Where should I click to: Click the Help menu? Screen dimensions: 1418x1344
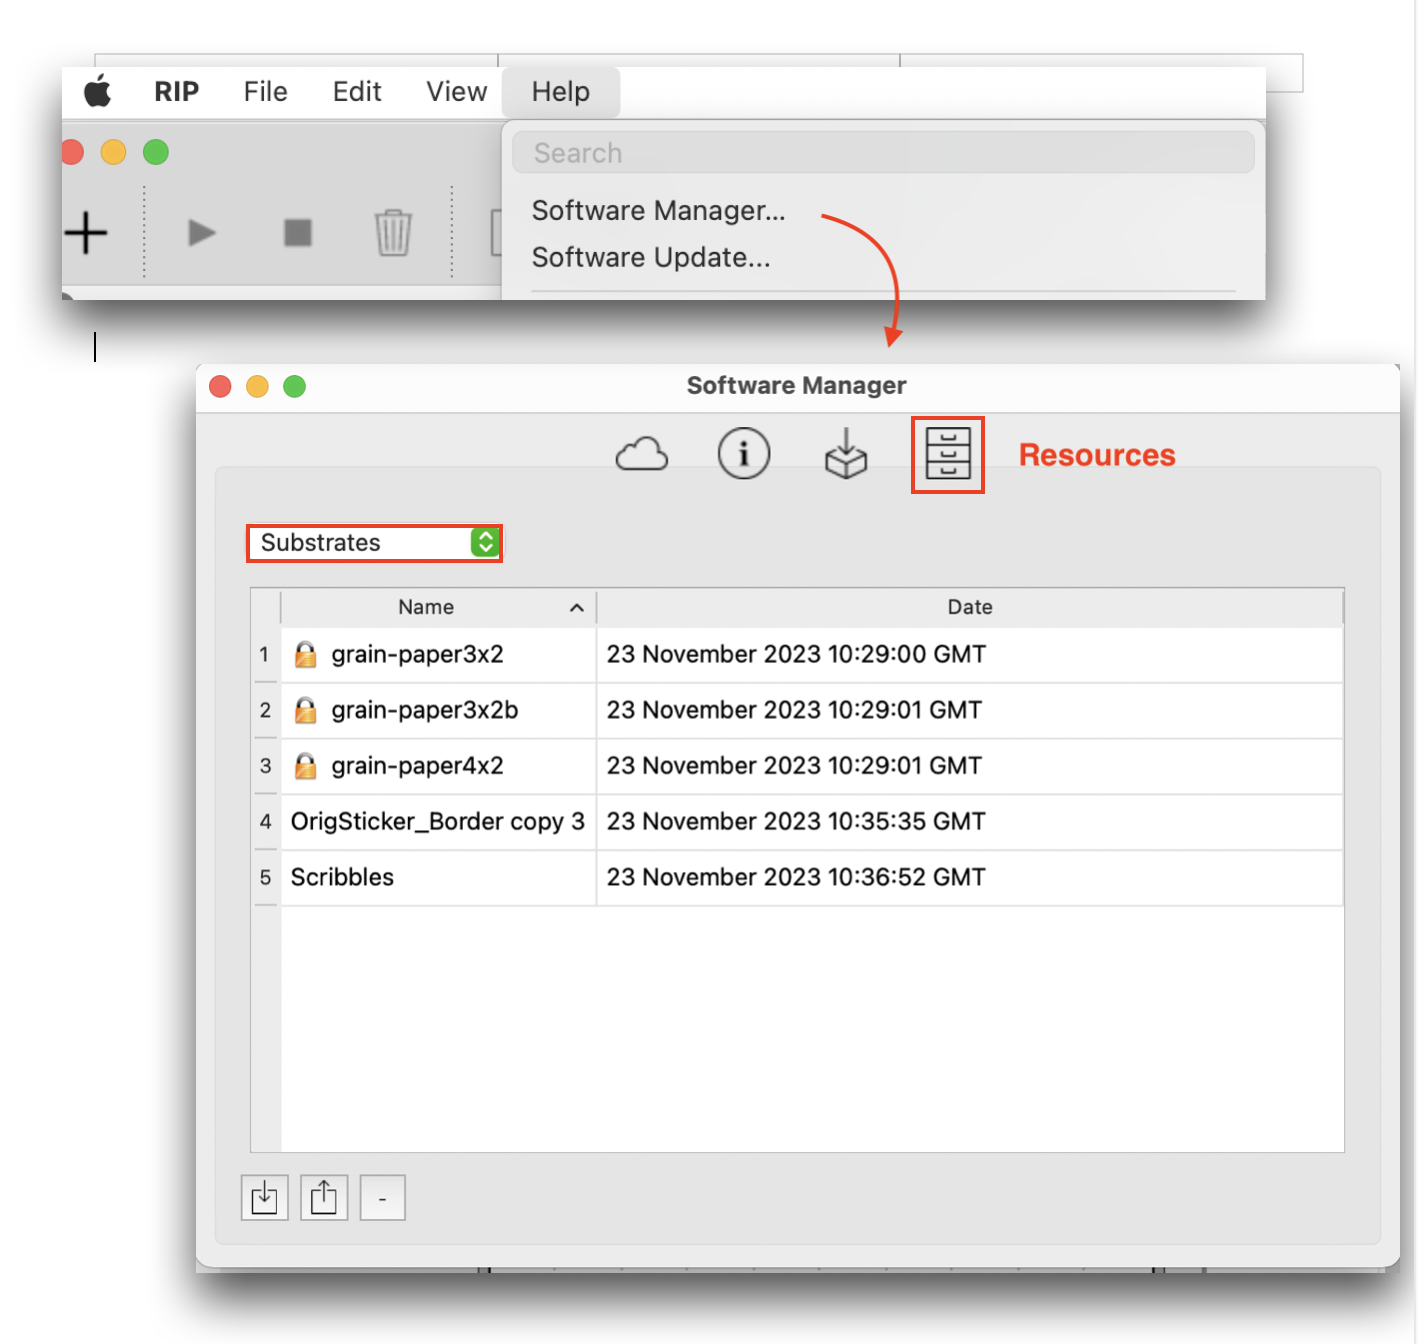[561, 92]
